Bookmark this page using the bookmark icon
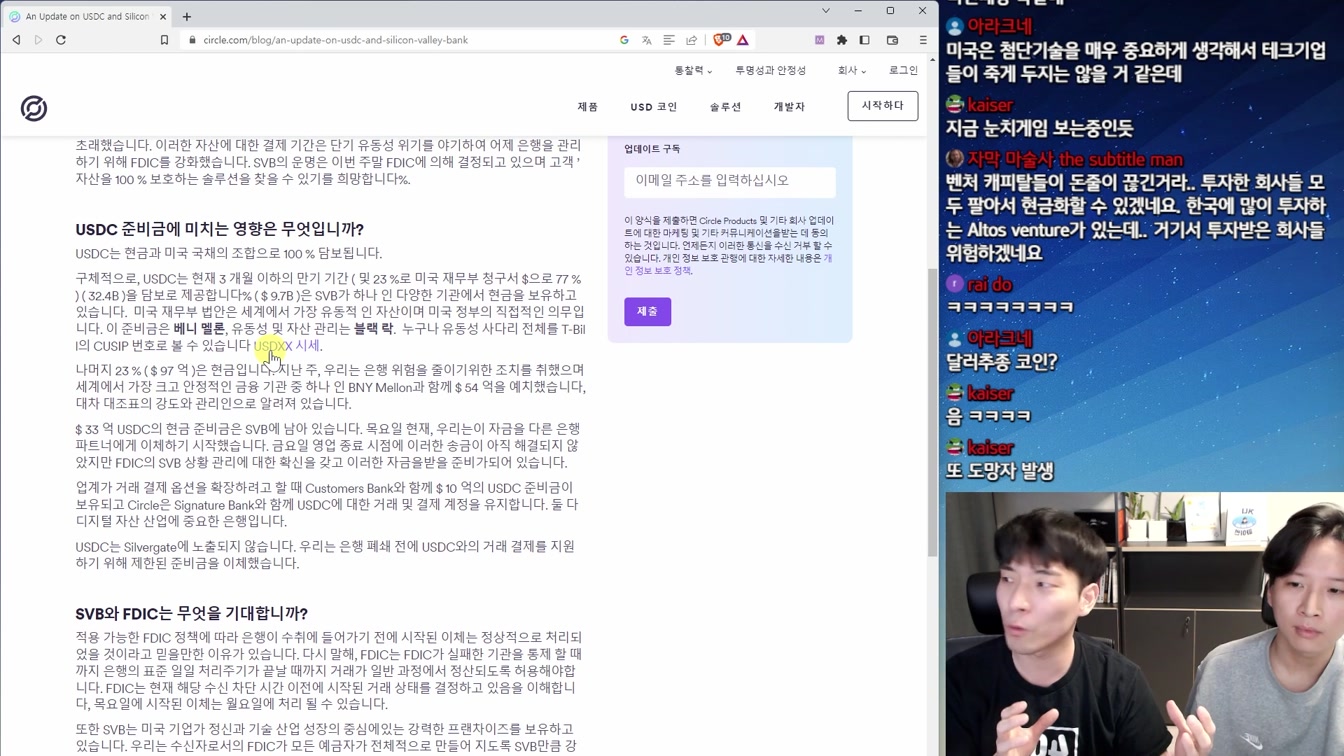1344x756 pixels. [164, 40]
